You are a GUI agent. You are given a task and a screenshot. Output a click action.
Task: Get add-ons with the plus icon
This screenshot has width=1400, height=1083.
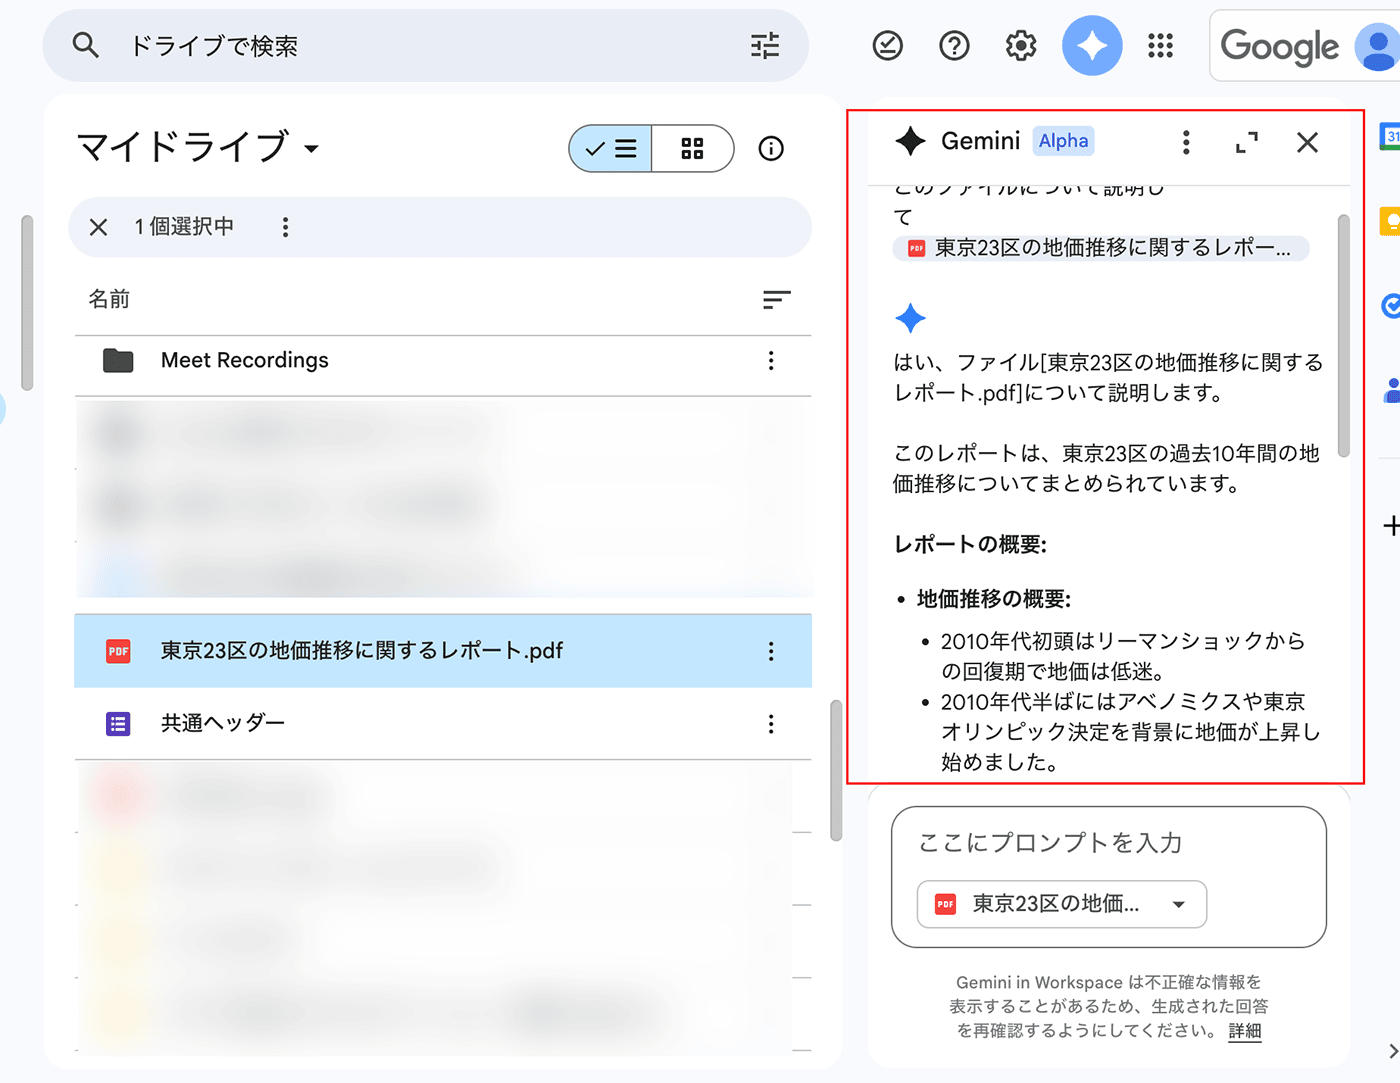[x=1391, y=526]
